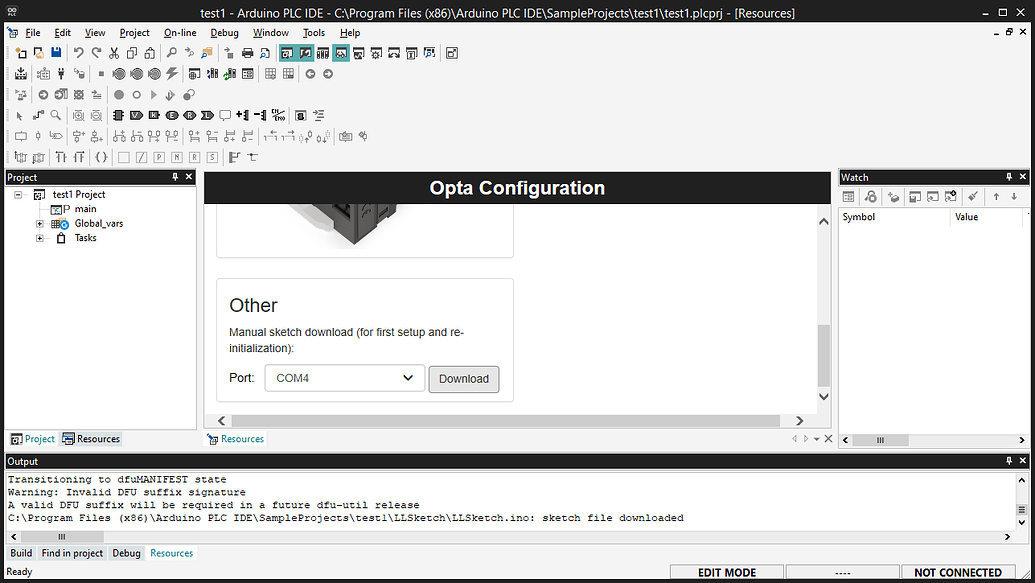Print the current document
This screenshot has height=583, width=1035.
(246, 51)
